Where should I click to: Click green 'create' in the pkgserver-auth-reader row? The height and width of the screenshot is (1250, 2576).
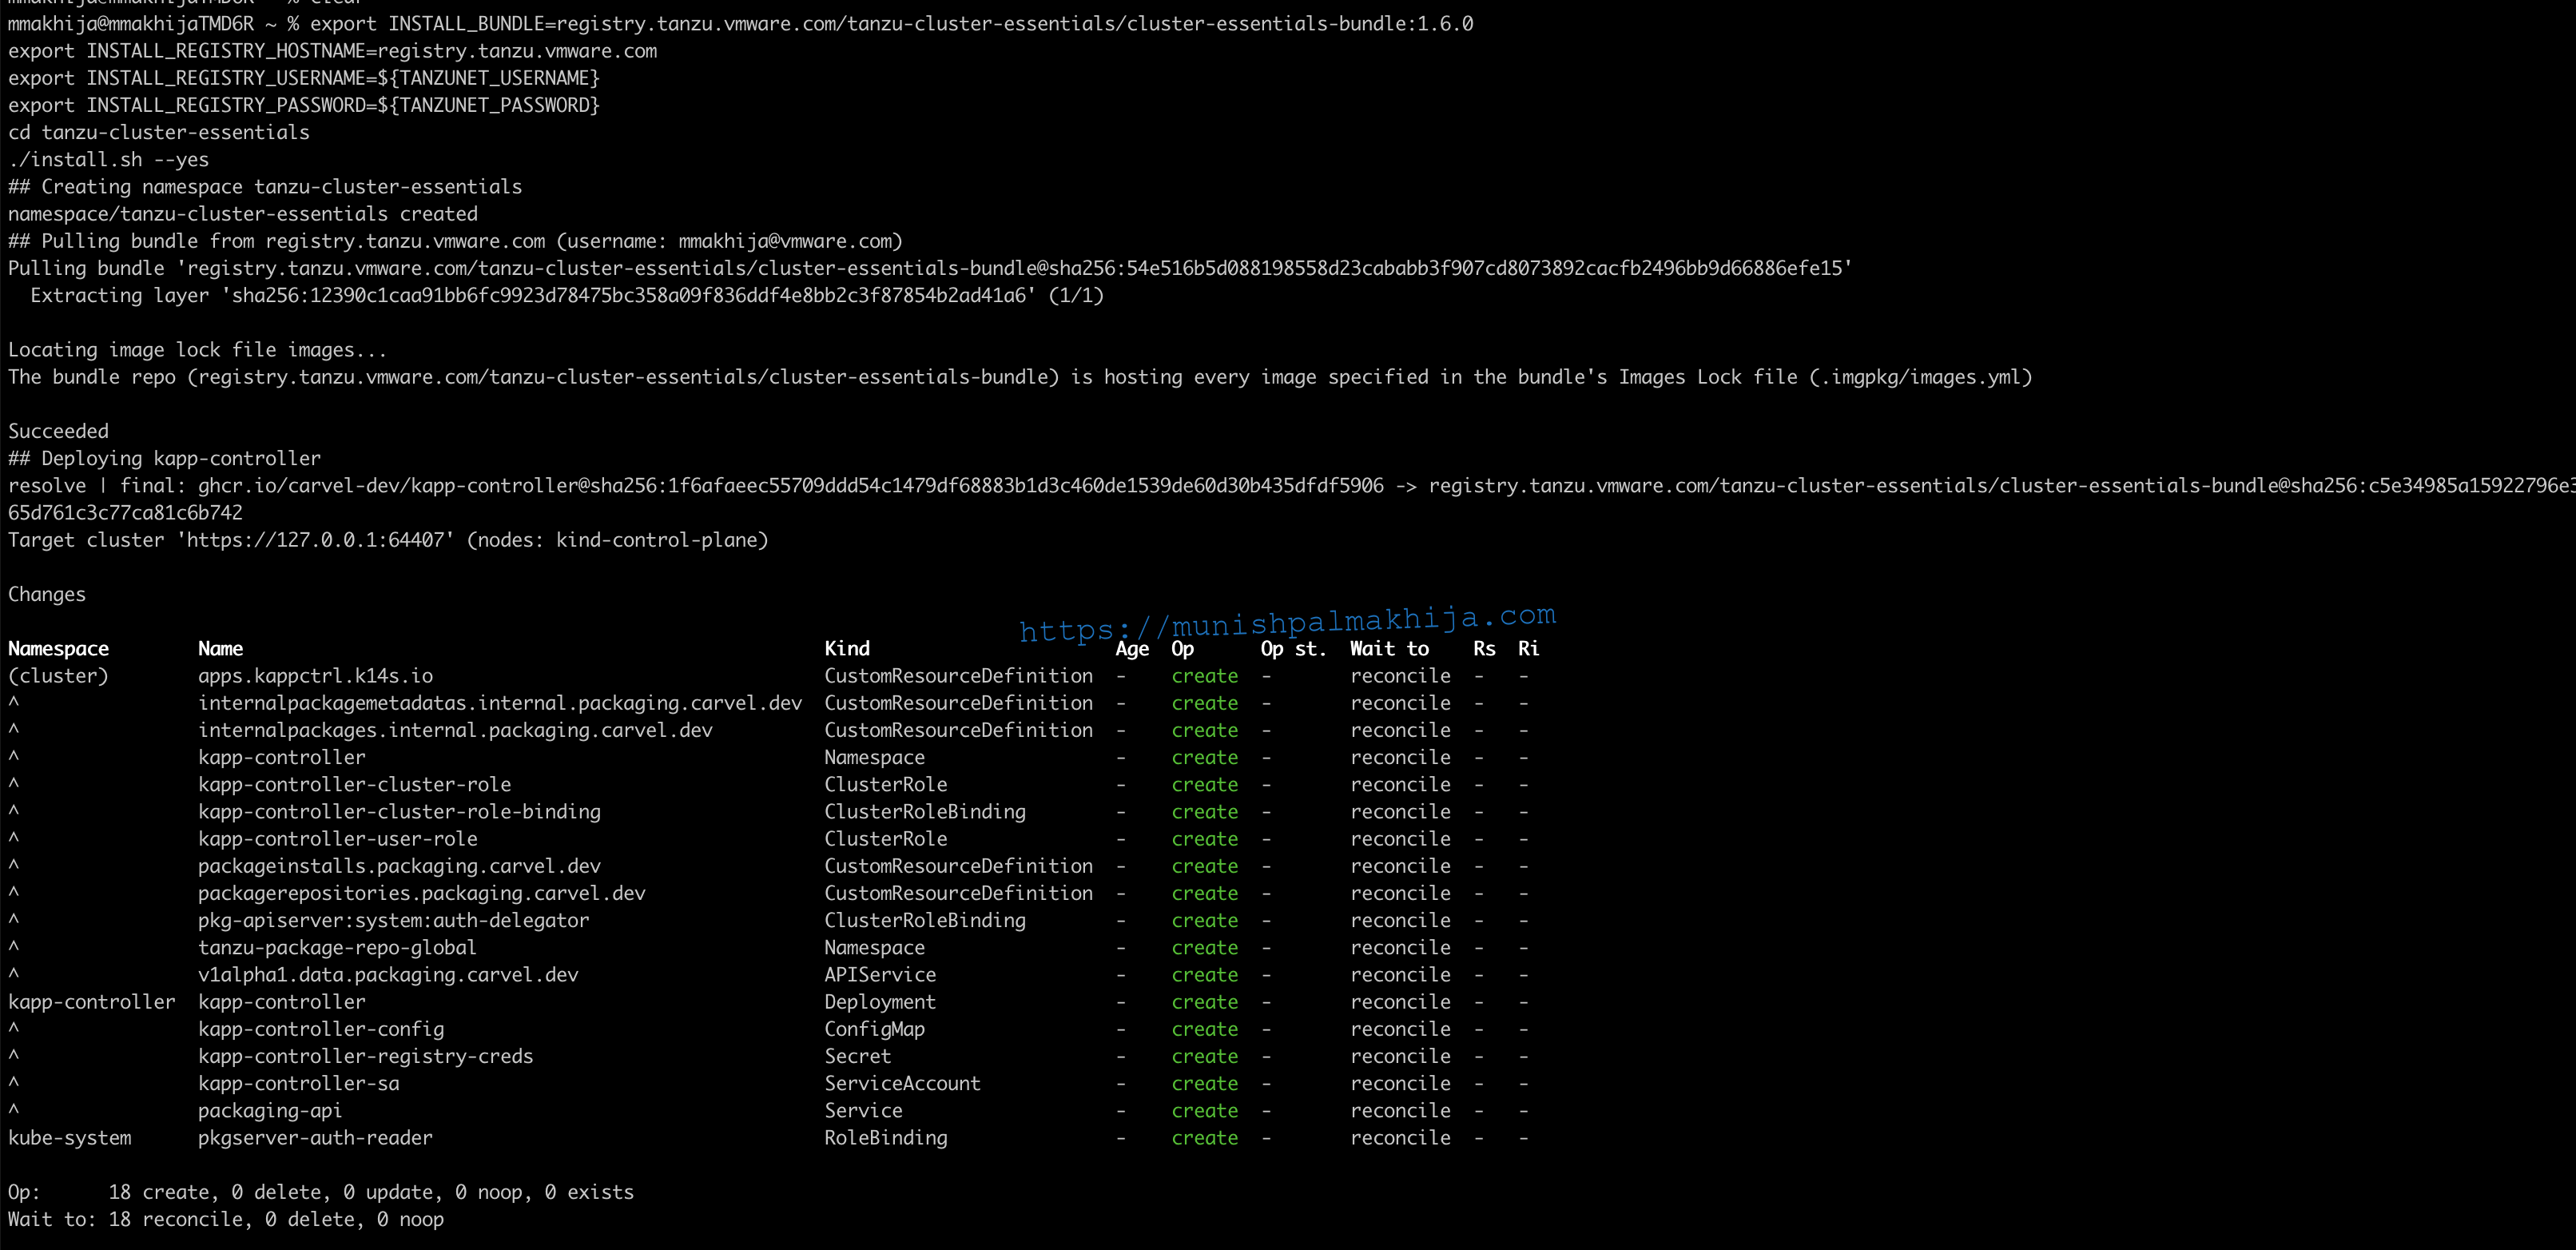click(x=1204, y=1138)
